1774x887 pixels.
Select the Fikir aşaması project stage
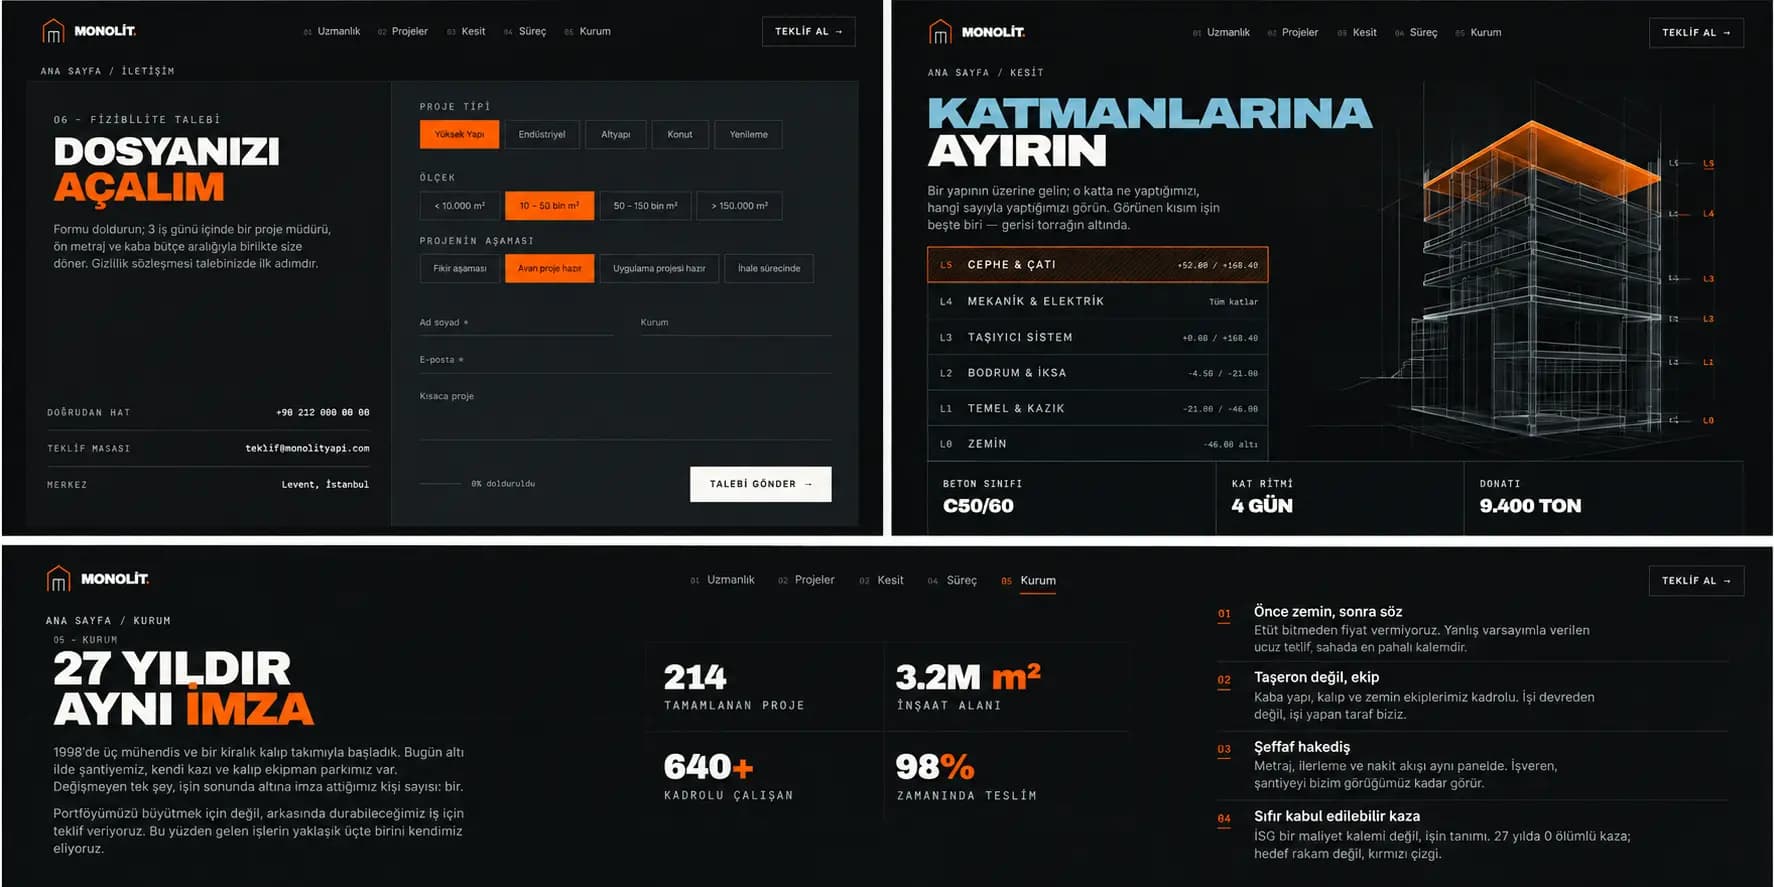point(460,268)
